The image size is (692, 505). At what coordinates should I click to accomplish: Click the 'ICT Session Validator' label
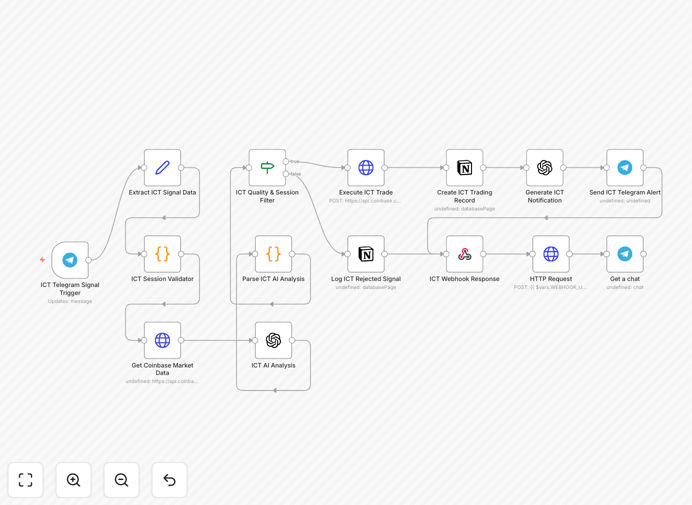click(162, 279)
